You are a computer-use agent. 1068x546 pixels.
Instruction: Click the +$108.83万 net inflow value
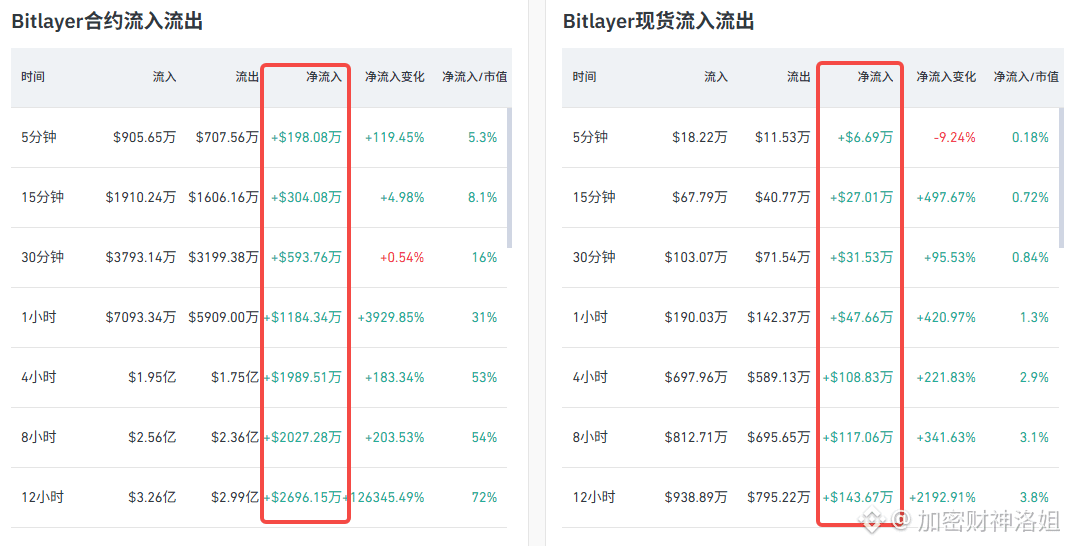pos(858,377)
